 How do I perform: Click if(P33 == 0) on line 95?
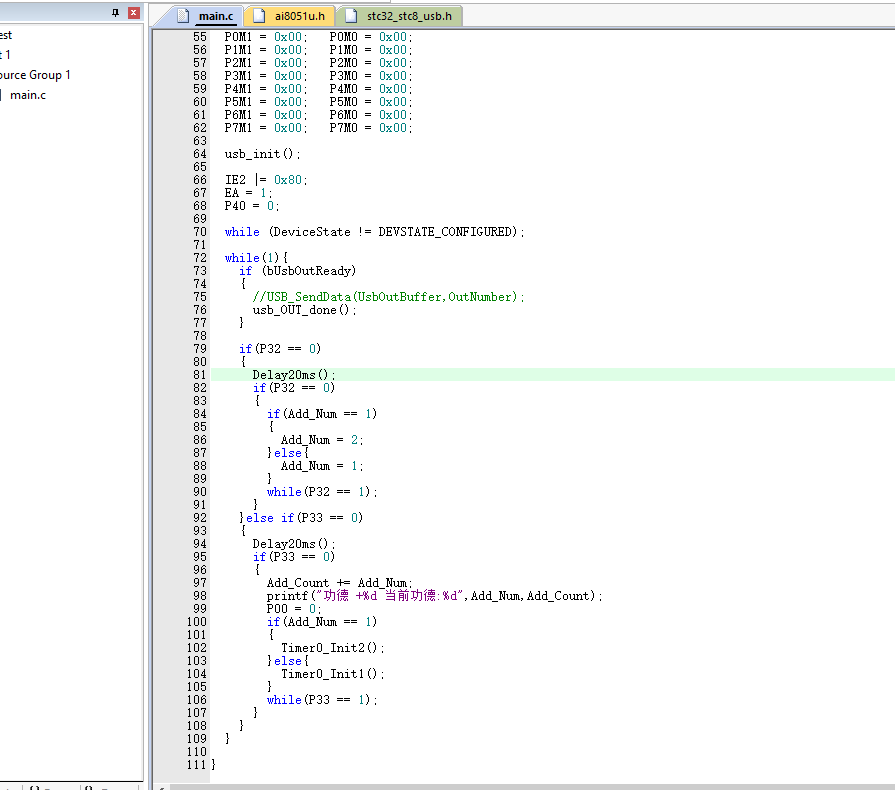[x=294, y=557]
